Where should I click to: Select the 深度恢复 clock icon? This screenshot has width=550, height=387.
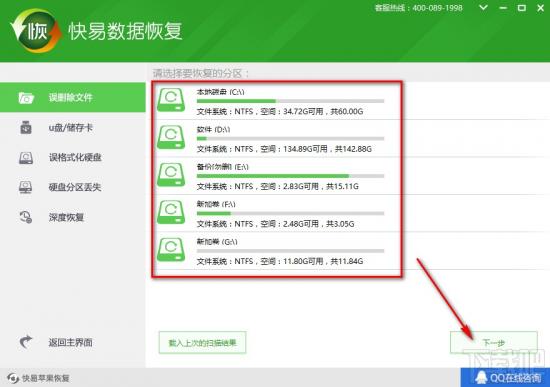coord(26,217)
